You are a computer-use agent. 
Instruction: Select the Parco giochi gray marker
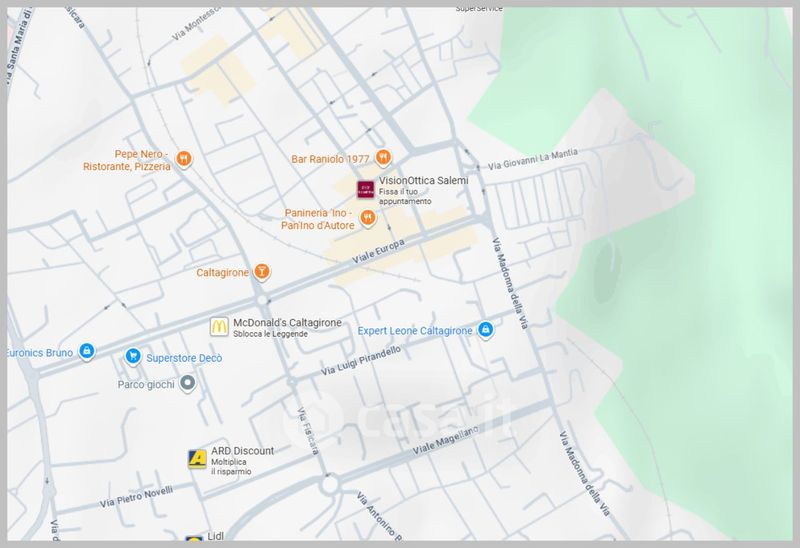[187, 383]
